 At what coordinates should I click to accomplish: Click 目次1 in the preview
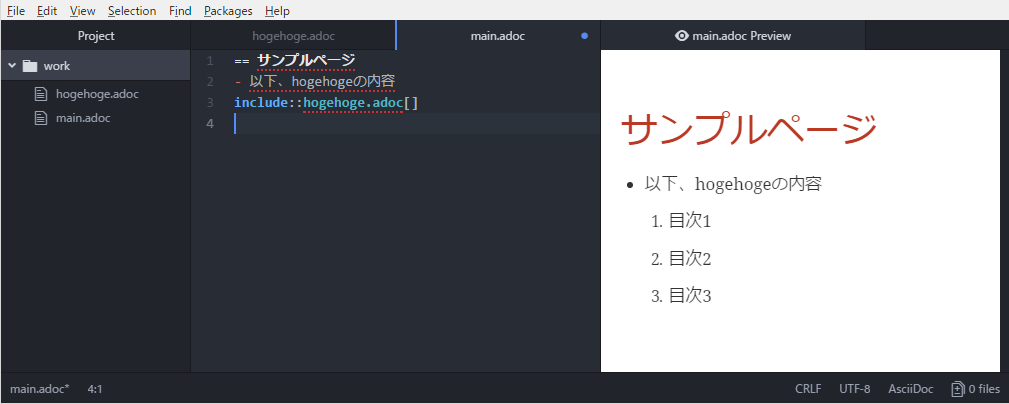click(690, 221)
